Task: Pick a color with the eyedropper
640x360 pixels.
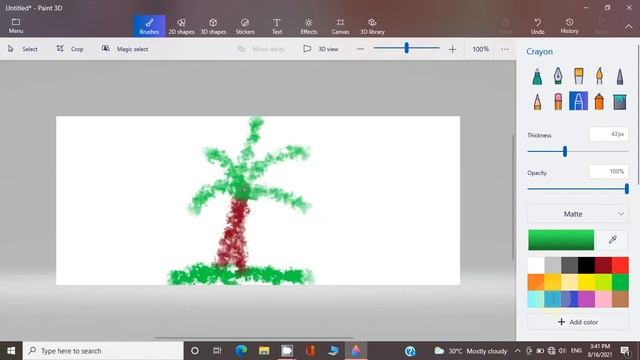Action: pos(612,240)
